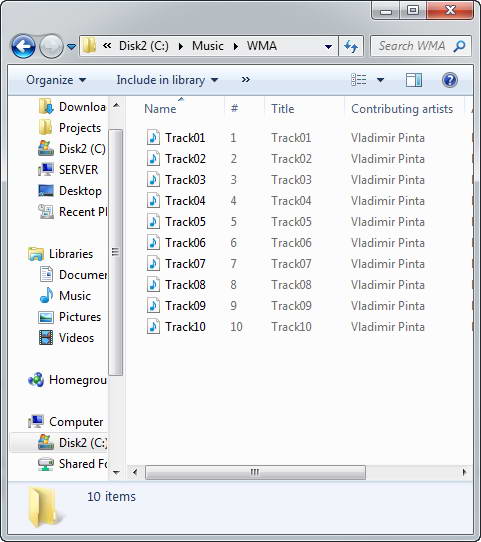The width and height of the screenshot is (481, 542).
Task: Sort by the Name column
Action: tap(160, 109)
